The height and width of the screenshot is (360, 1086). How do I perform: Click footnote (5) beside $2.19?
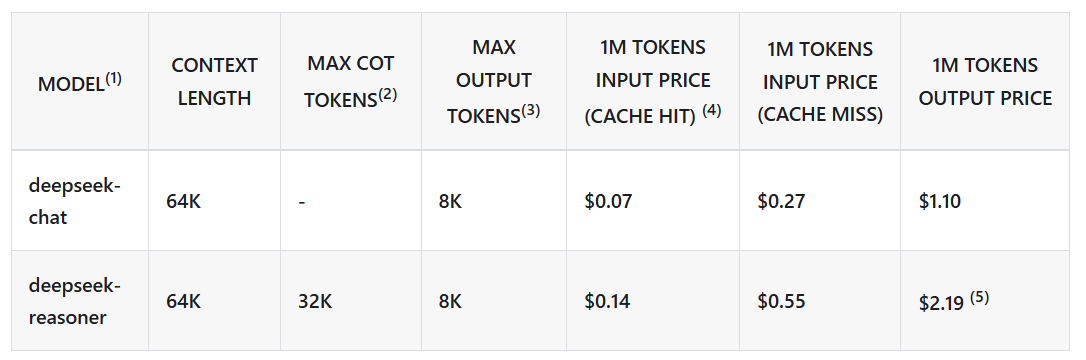pyautogui.click(x=979, y=298)
